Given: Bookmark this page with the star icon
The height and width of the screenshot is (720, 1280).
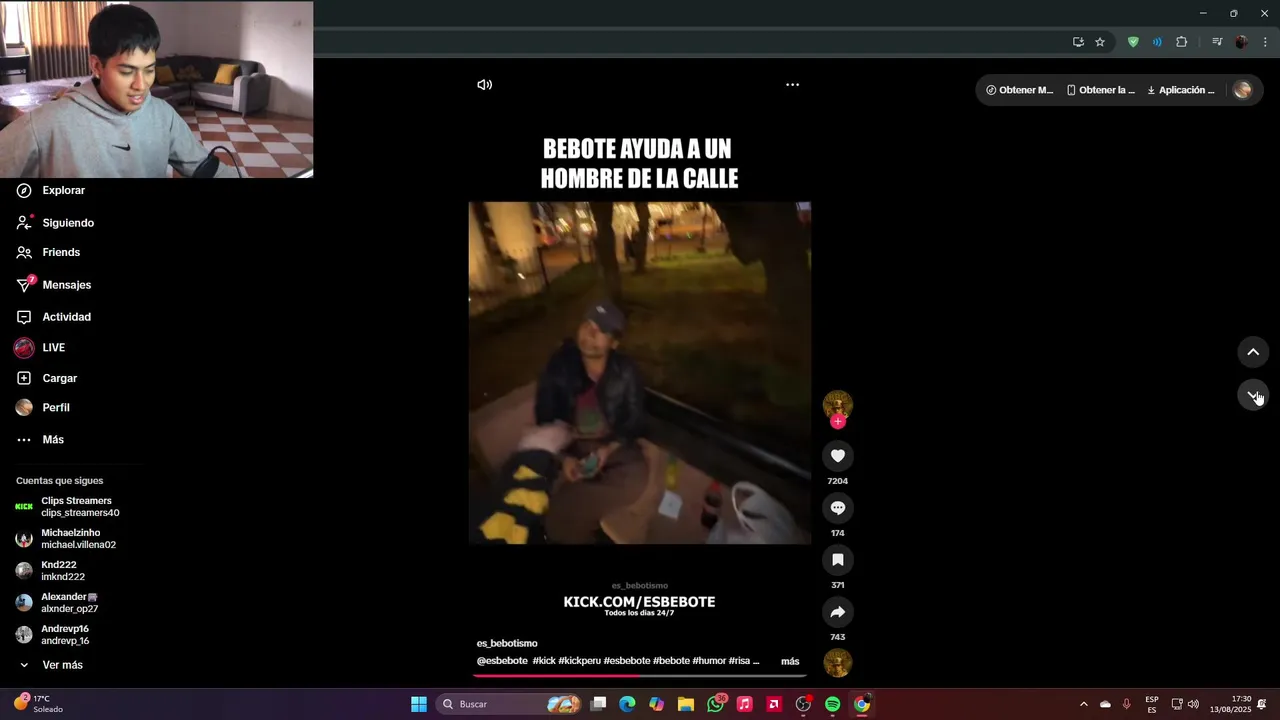Looking at the screenshot, I should point(1100,42).
